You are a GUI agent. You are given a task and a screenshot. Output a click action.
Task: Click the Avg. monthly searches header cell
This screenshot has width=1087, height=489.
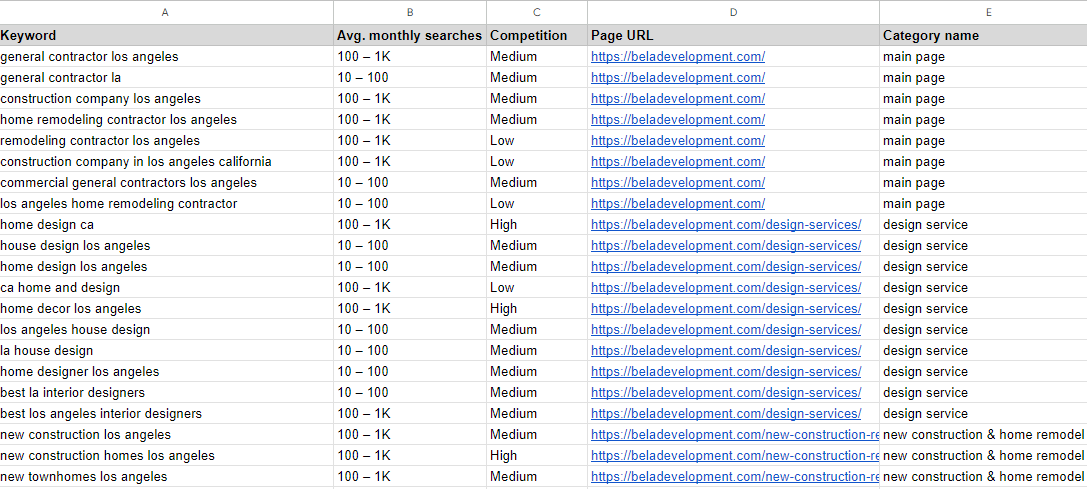pos(410,35)
